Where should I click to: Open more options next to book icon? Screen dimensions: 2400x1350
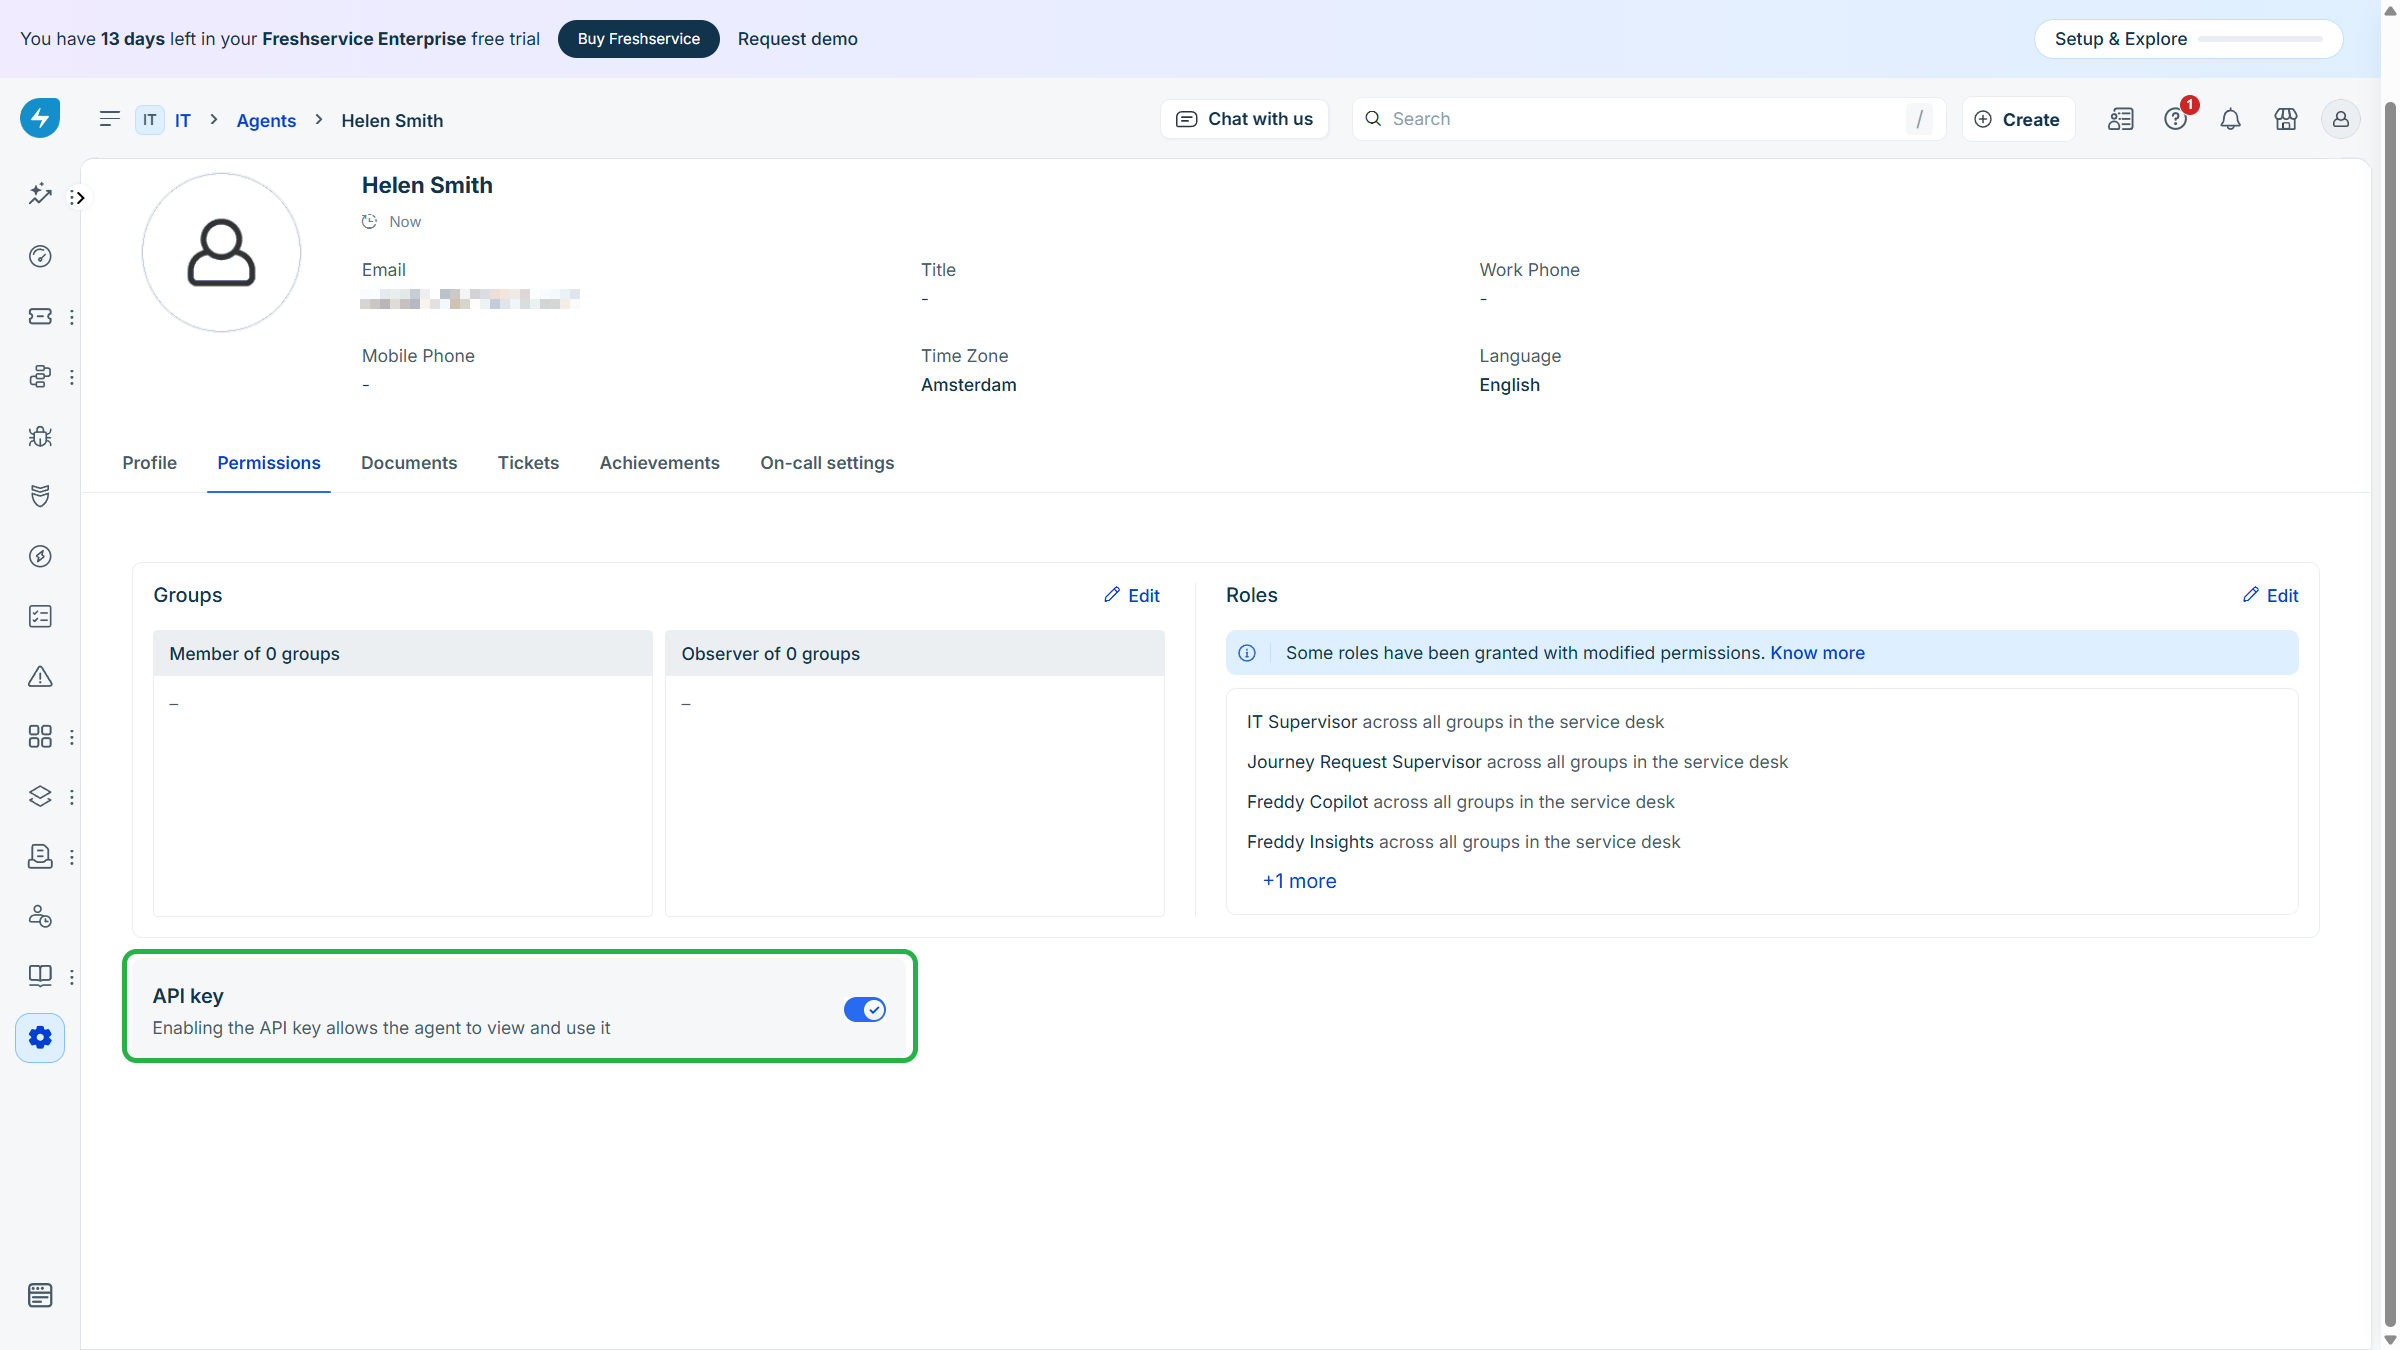click(72, 977)
